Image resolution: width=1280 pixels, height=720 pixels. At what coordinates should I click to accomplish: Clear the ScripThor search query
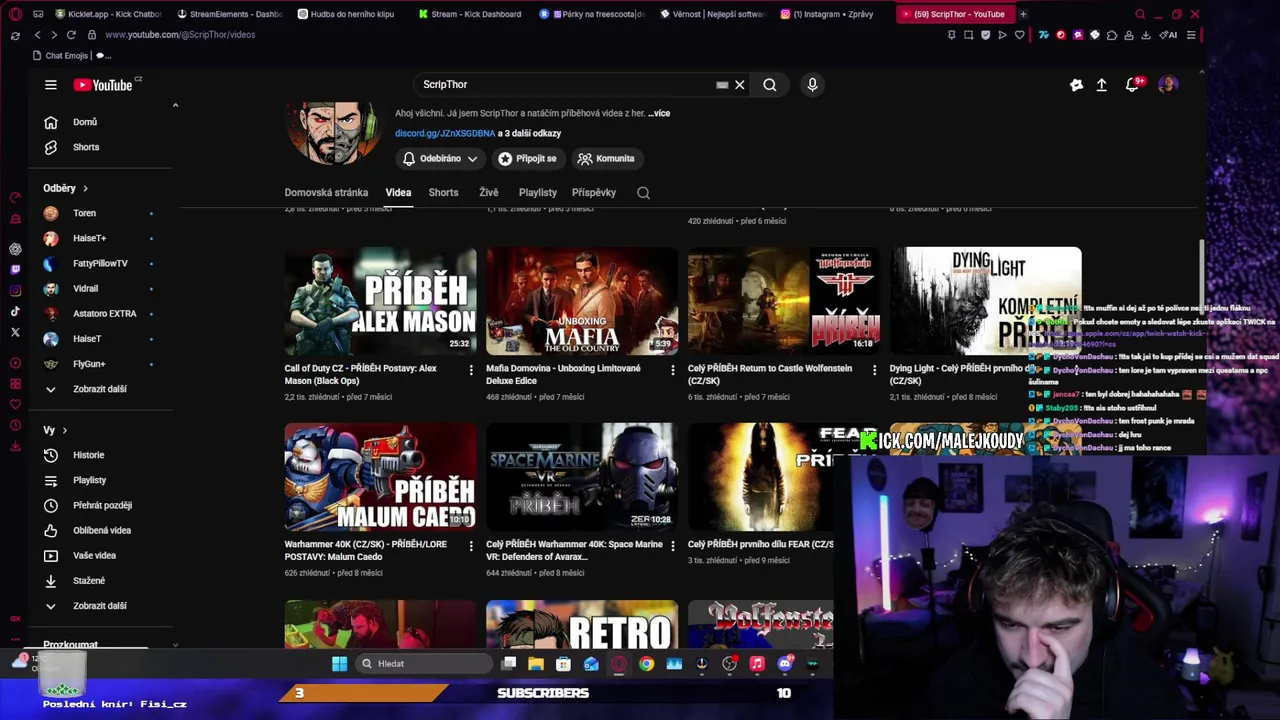[740, 85]
